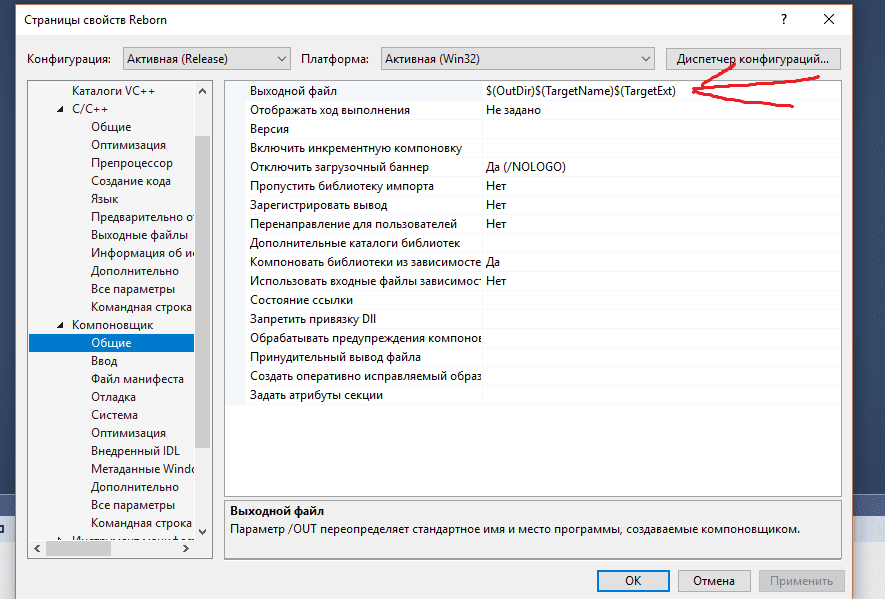The image size is (885, 599).
Task: Collapse the Компоновщик tree node
Action: (60, 325)
